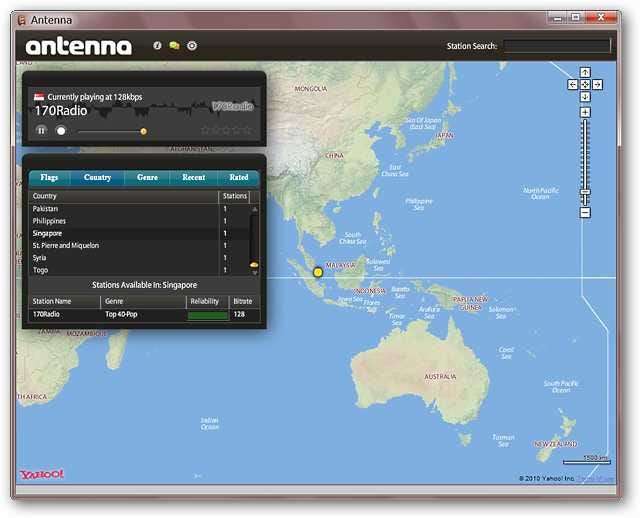The width and height of the screenshot is (640, 518).
Task: Pan the map up with arrow
Action: click(x=585, y=73)
